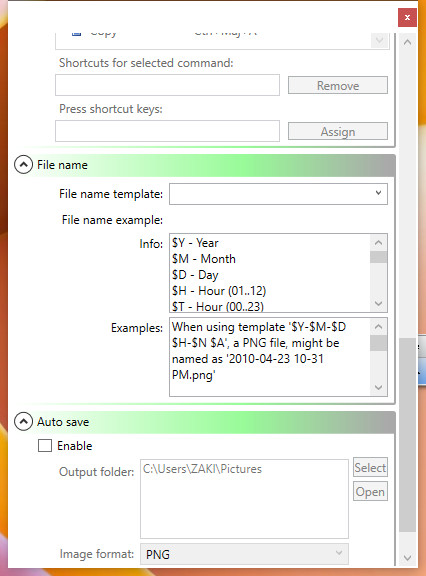Close the settings window
This screenshot has height=576, width=426.
(x=407, y=17)
